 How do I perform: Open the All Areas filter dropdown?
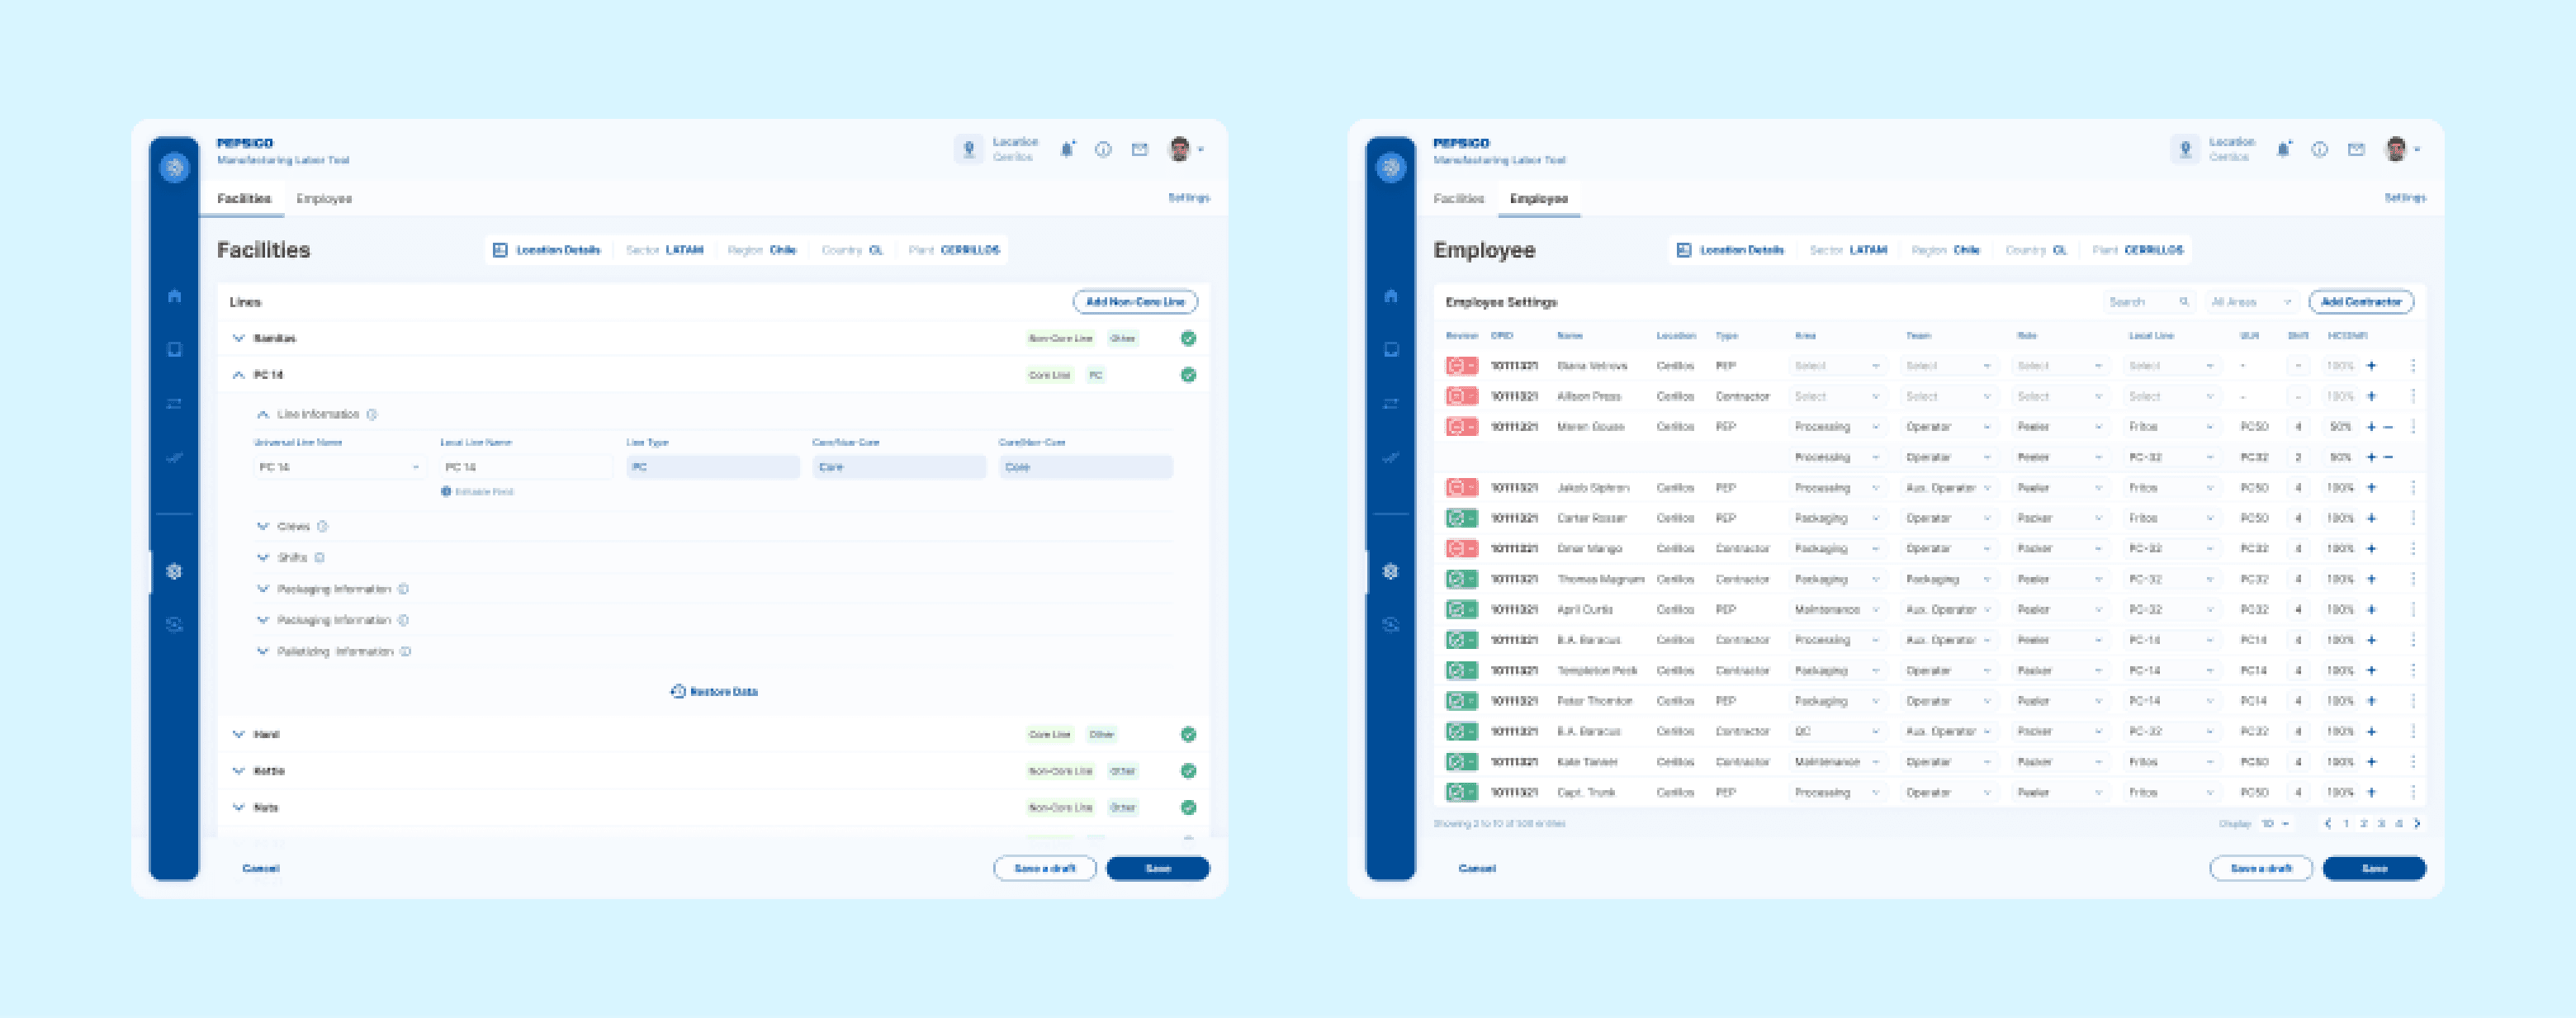pyautogui.click(x=2251, y=302)
